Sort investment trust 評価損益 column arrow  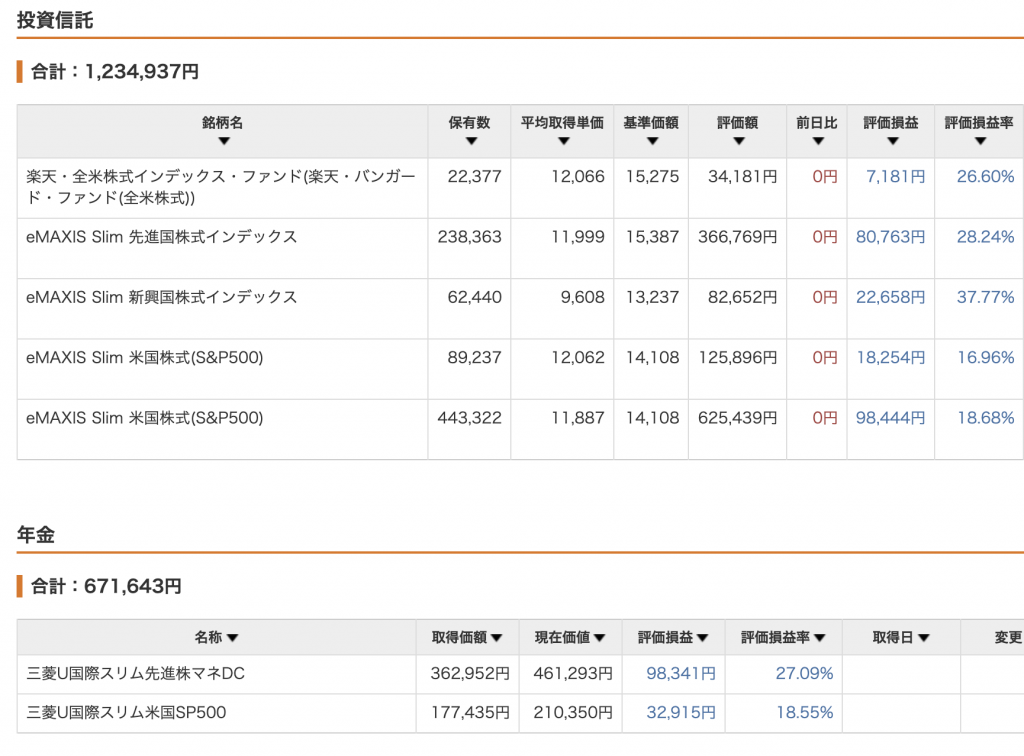(x=893, y=141)
